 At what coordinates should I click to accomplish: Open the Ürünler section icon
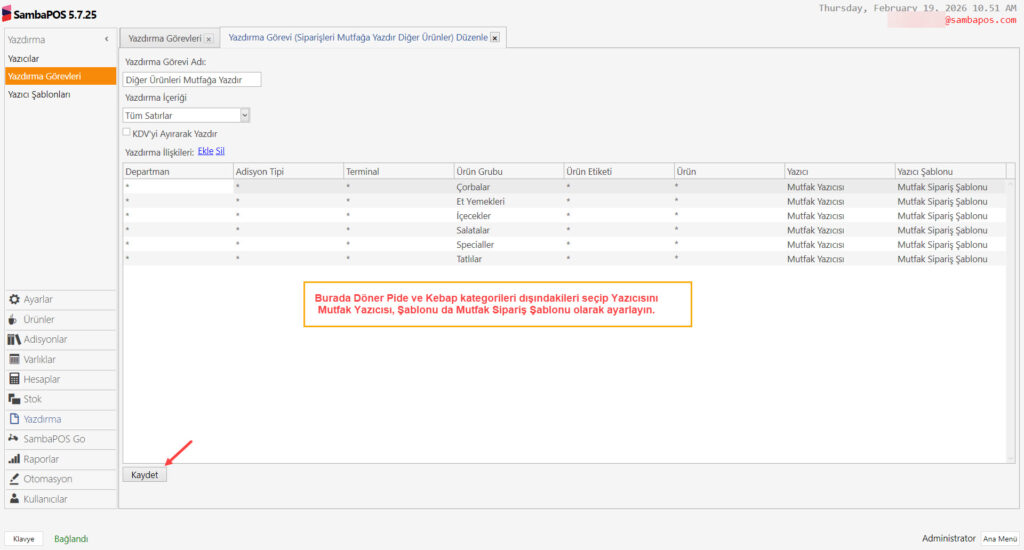tap(15, 319)
